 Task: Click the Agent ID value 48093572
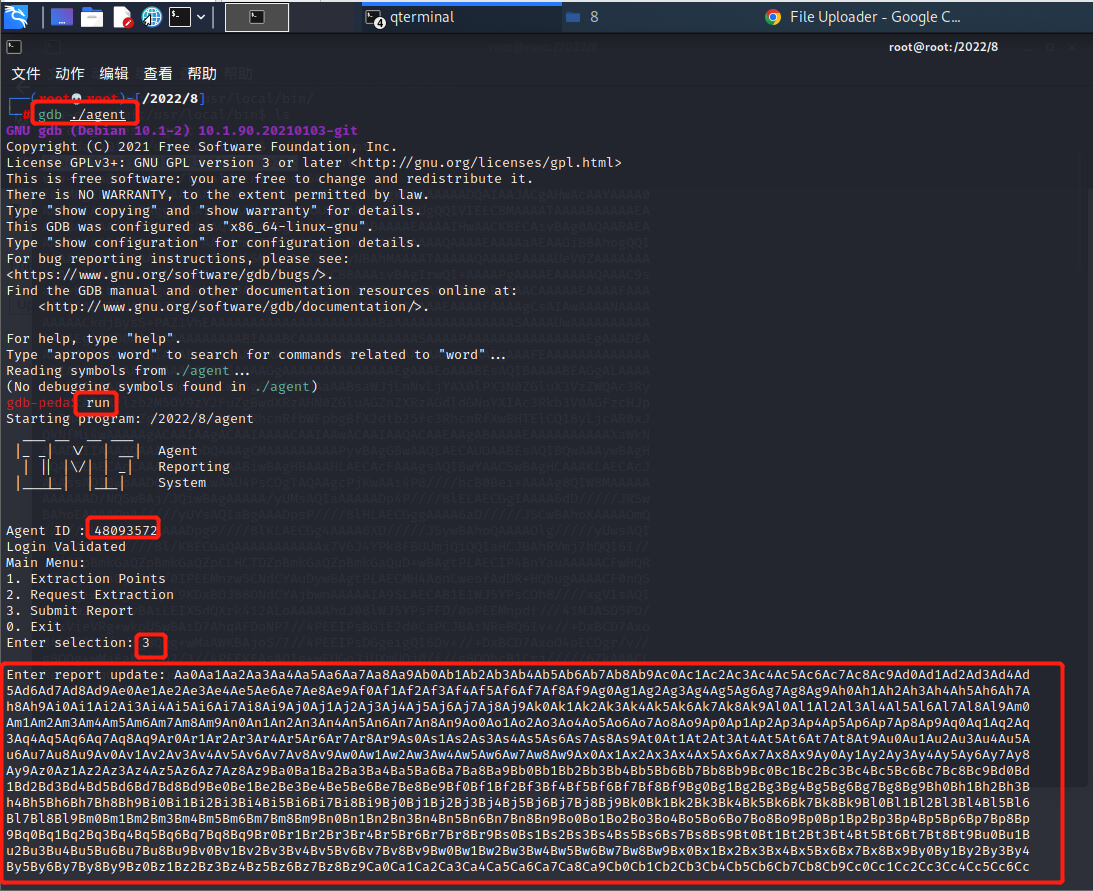(x=125, y=531)
